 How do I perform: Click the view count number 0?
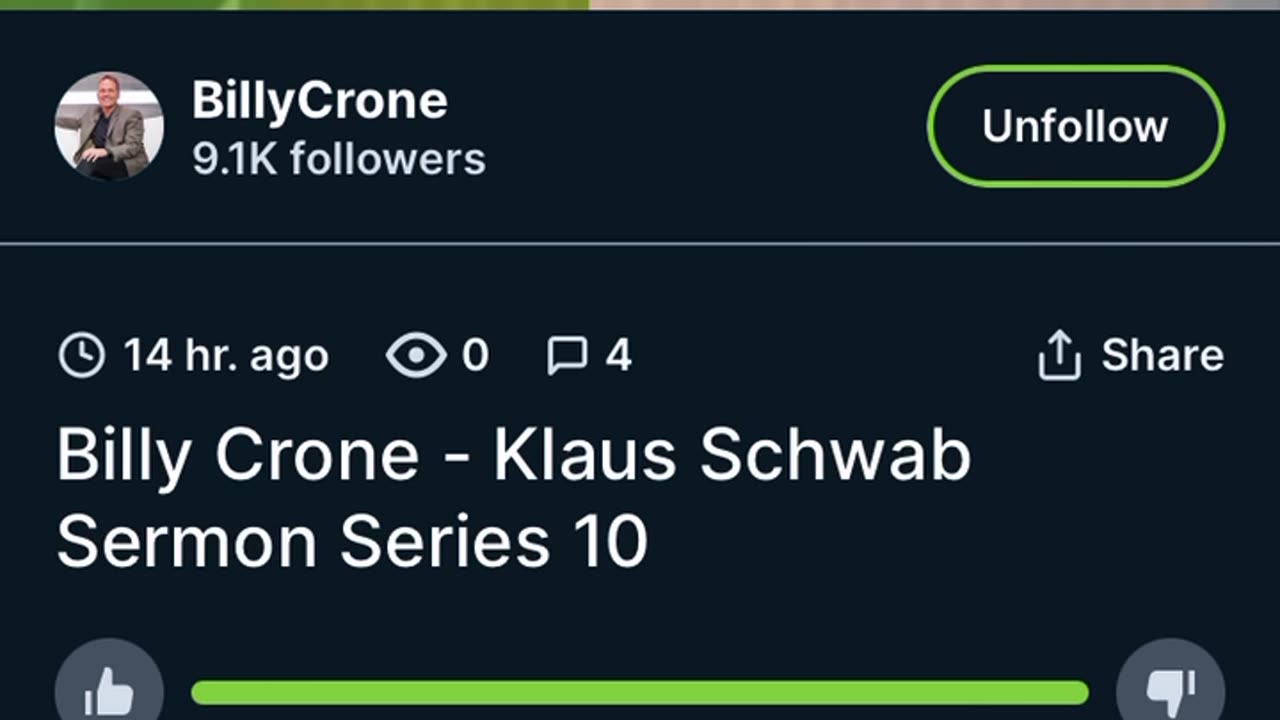pyautogui.click(x=475, y=356)
